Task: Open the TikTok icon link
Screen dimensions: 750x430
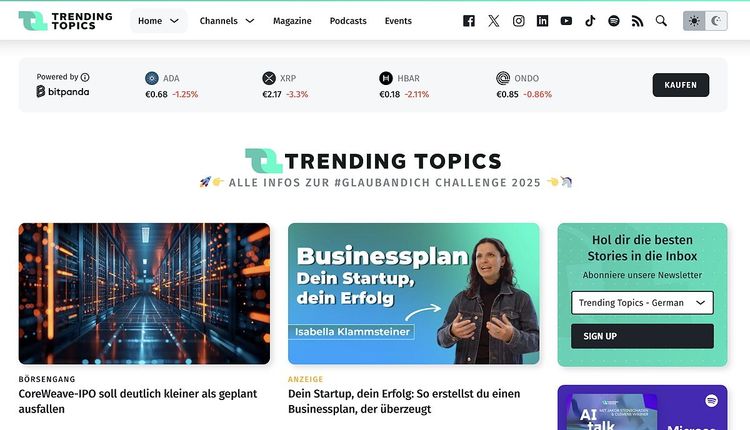Action: 590,21
